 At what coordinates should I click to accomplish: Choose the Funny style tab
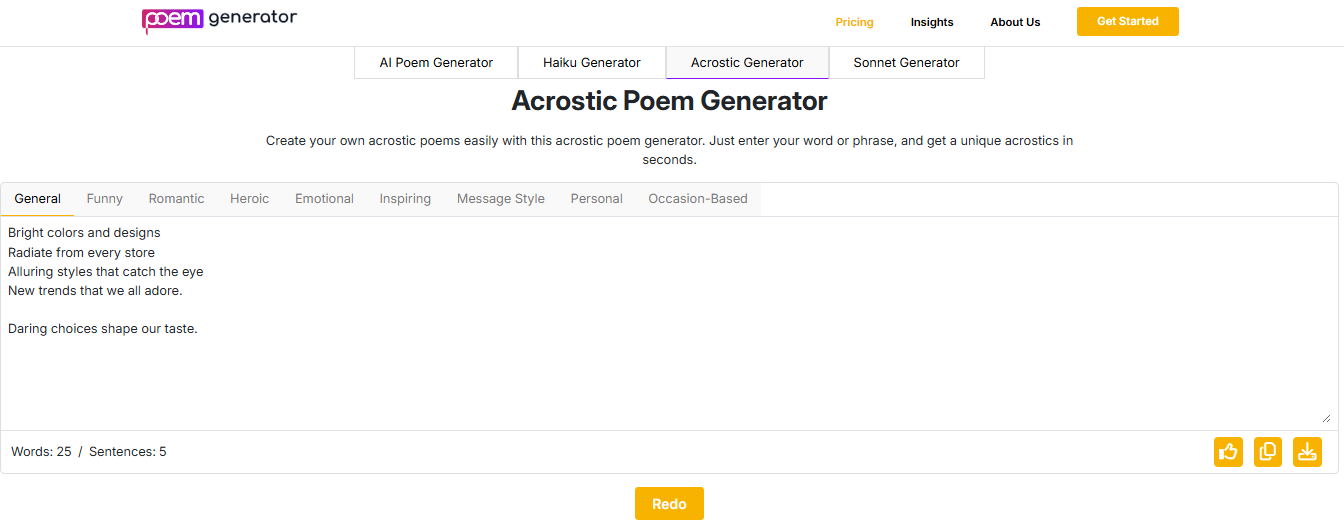(x=105, y=199)
